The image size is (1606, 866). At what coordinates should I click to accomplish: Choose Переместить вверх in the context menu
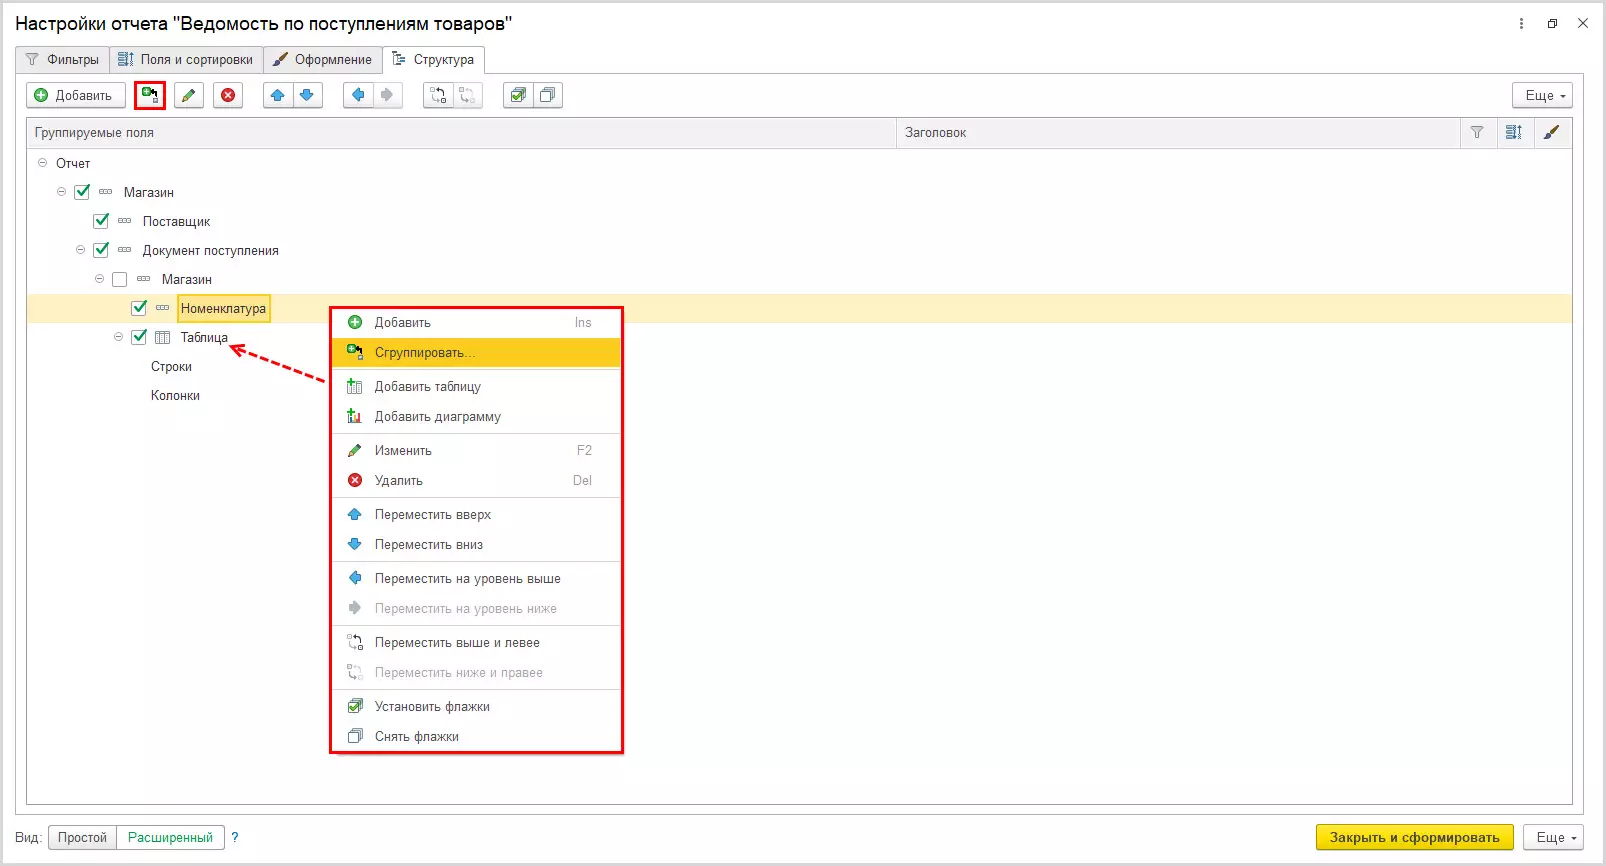coord(476,515)
